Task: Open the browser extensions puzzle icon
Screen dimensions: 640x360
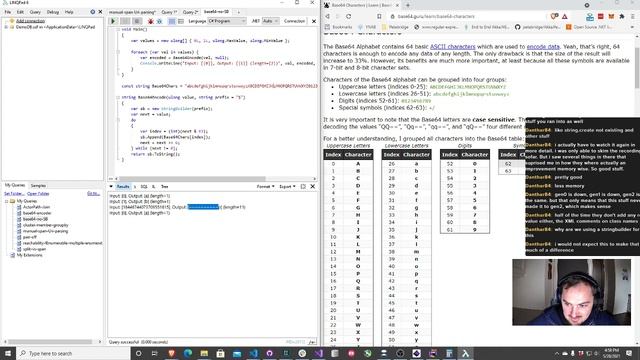Action: [x=622, y=16]
